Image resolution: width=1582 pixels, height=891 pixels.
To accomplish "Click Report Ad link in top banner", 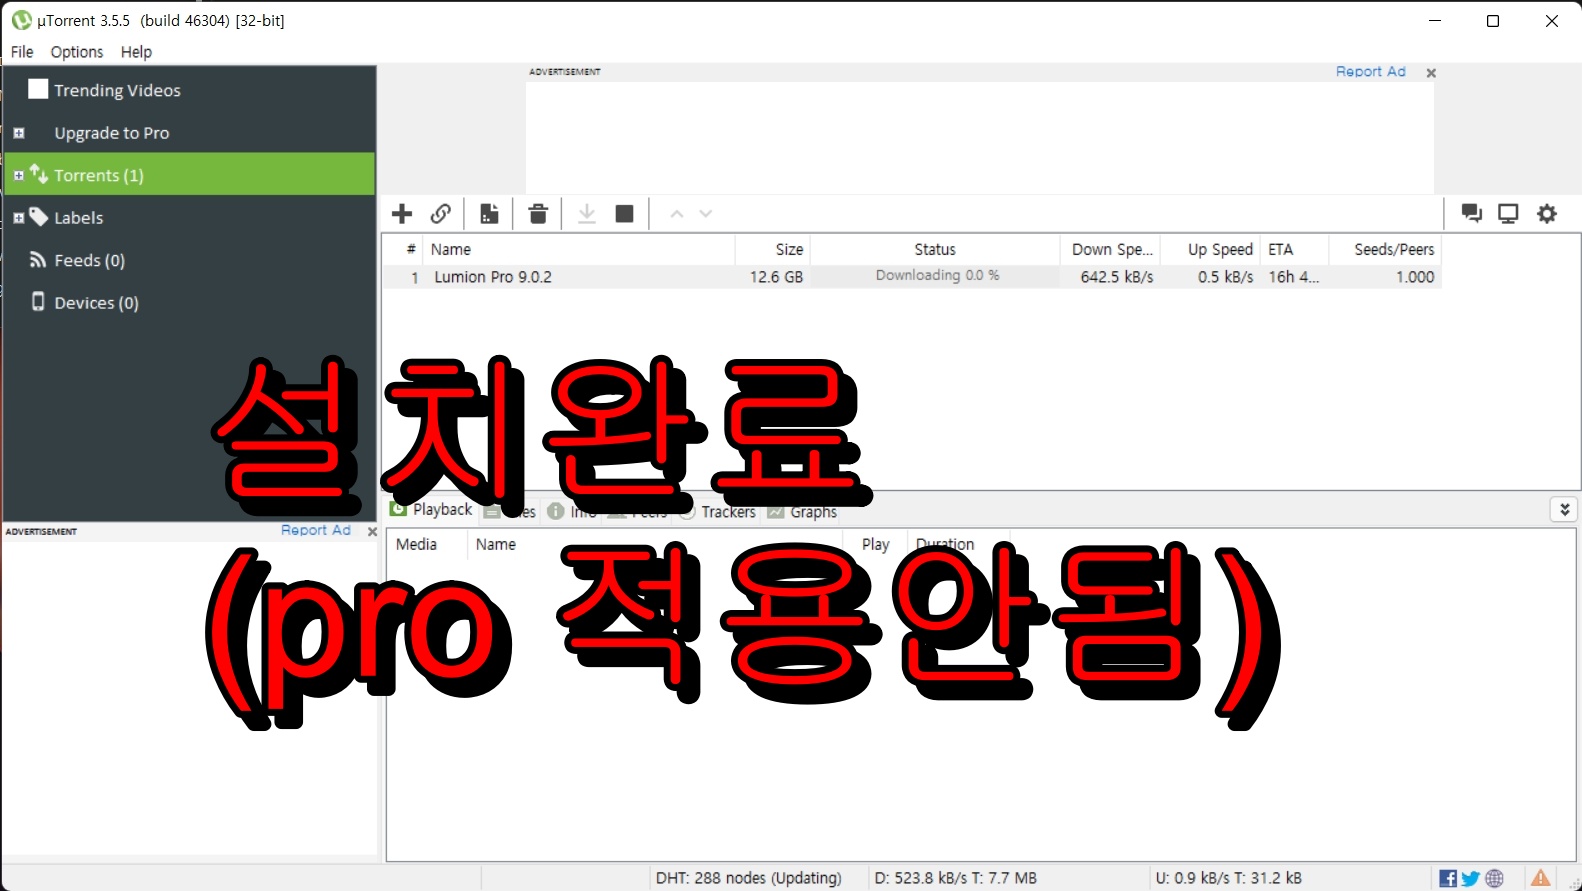I will [1370, 71].
